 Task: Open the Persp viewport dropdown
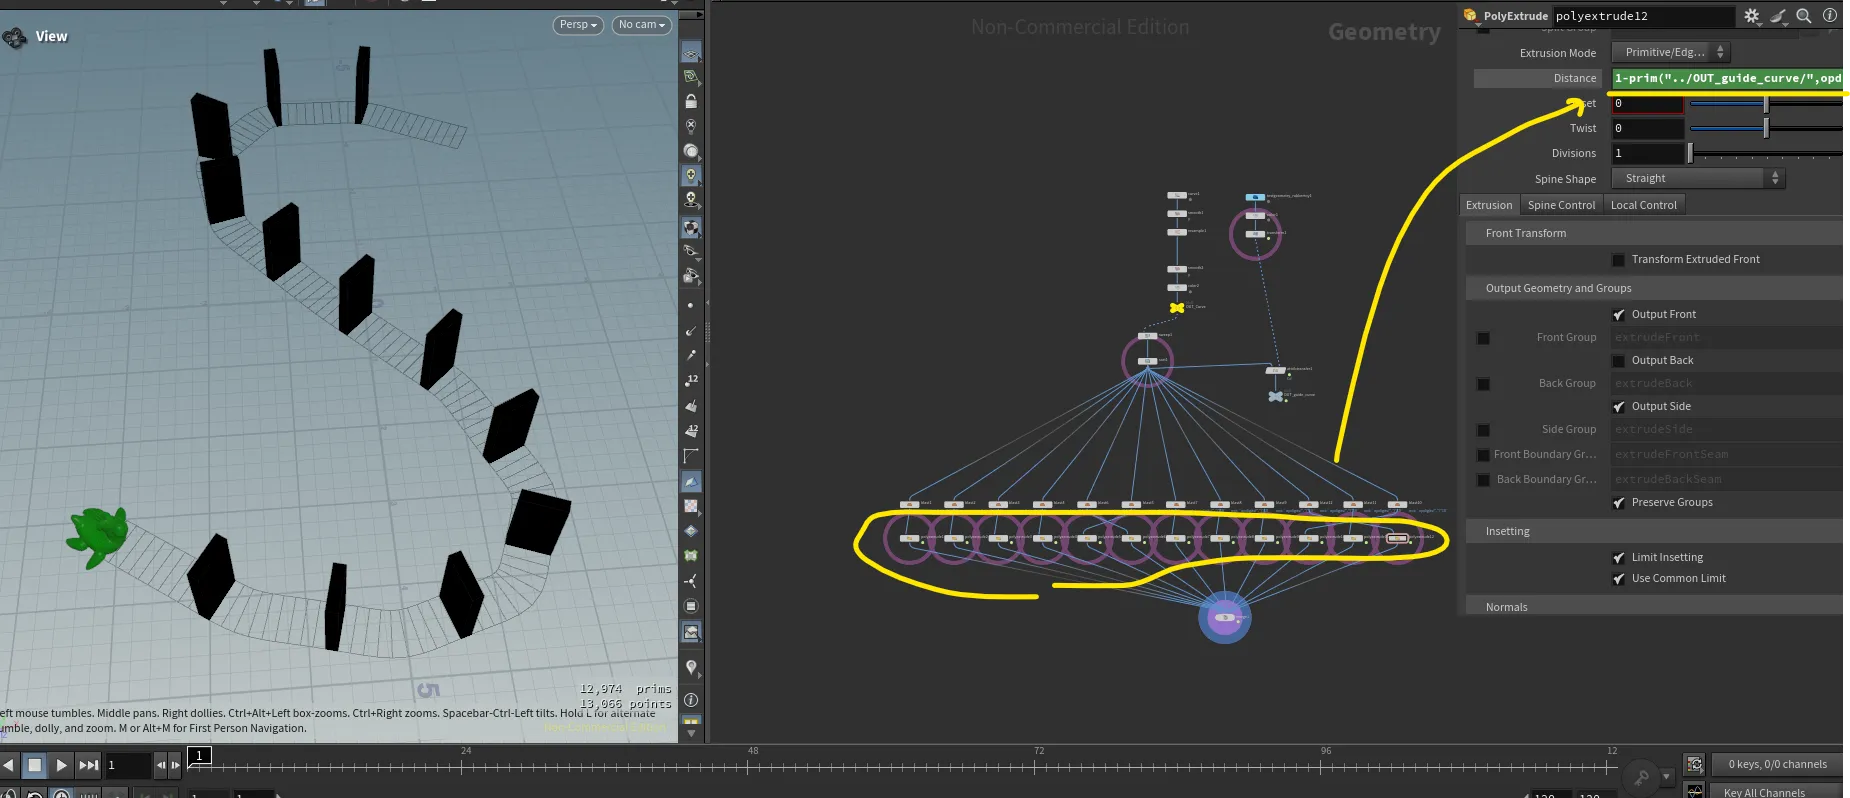pos(578,25)
